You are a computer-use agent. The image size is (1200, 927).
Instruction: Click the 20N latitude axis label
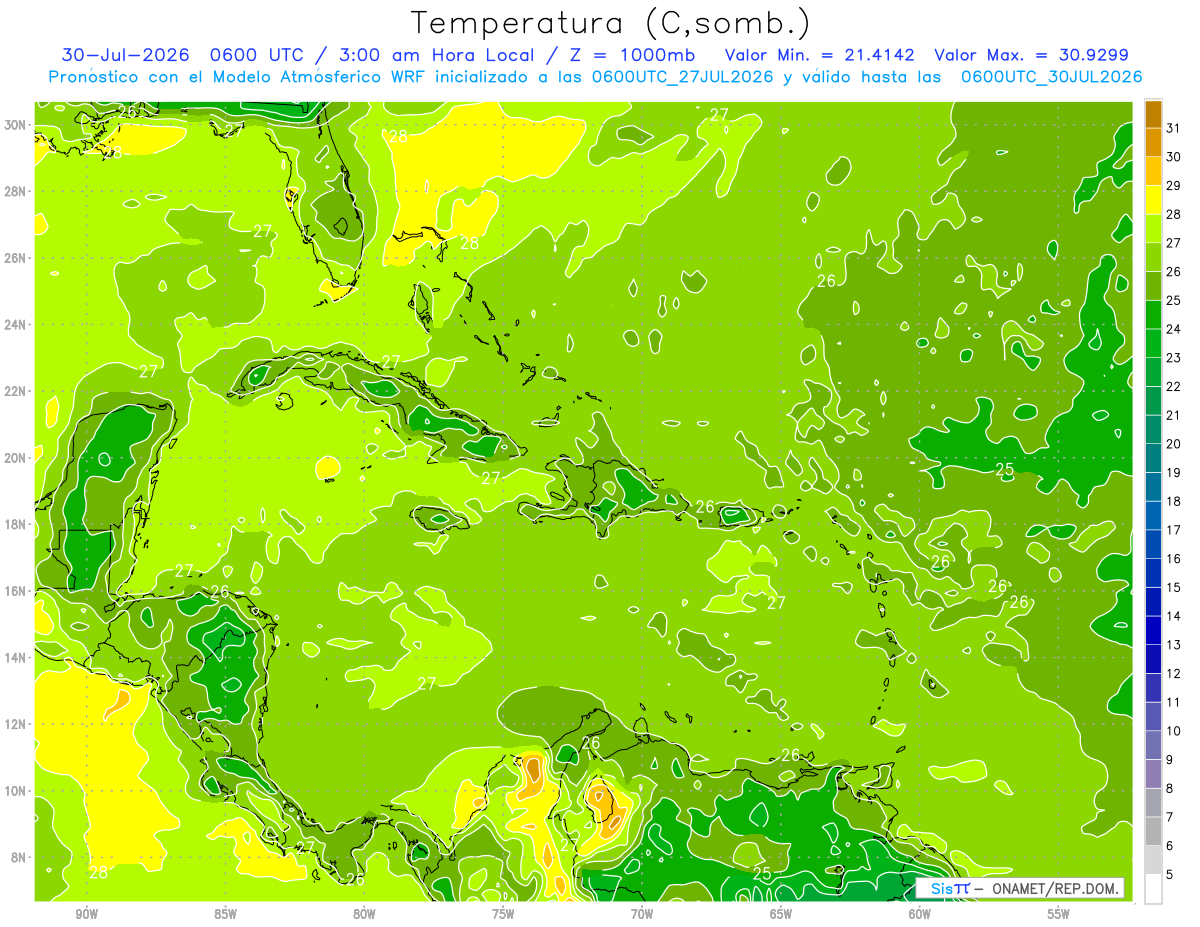coord(17,458)
